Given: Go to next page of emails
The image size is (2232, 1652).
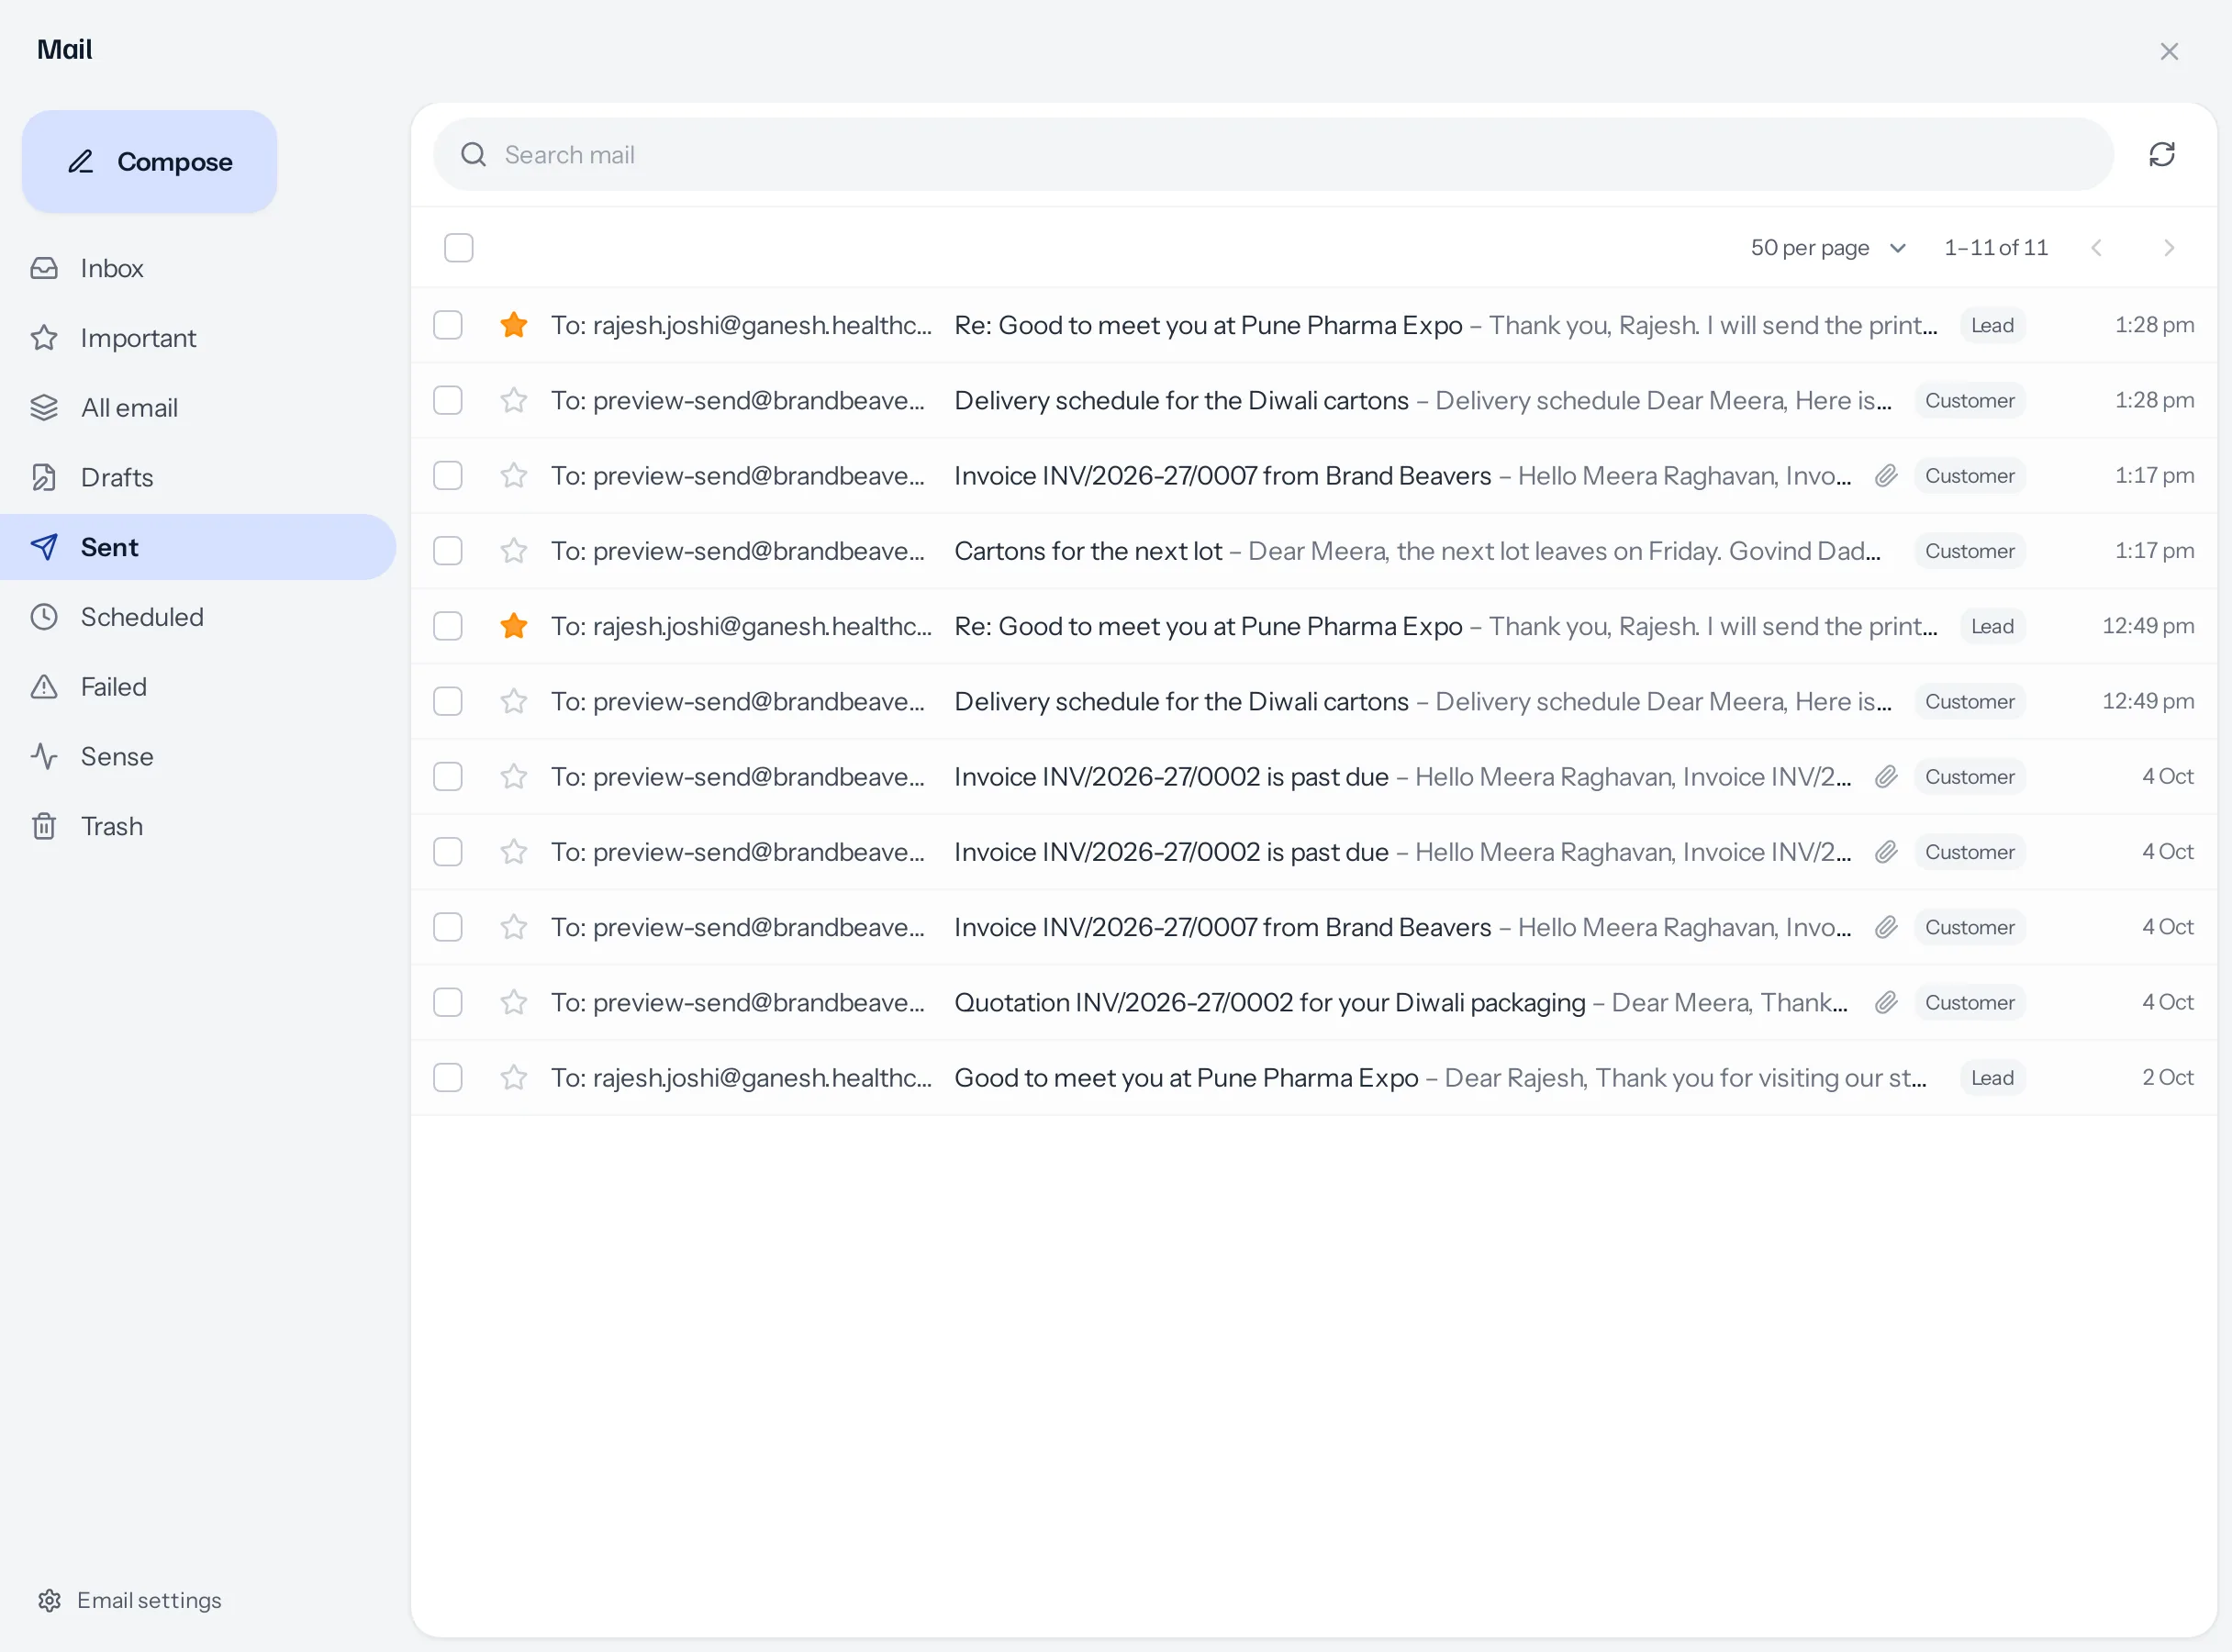Looking at the screenshot, I should tap(2168, 248).
